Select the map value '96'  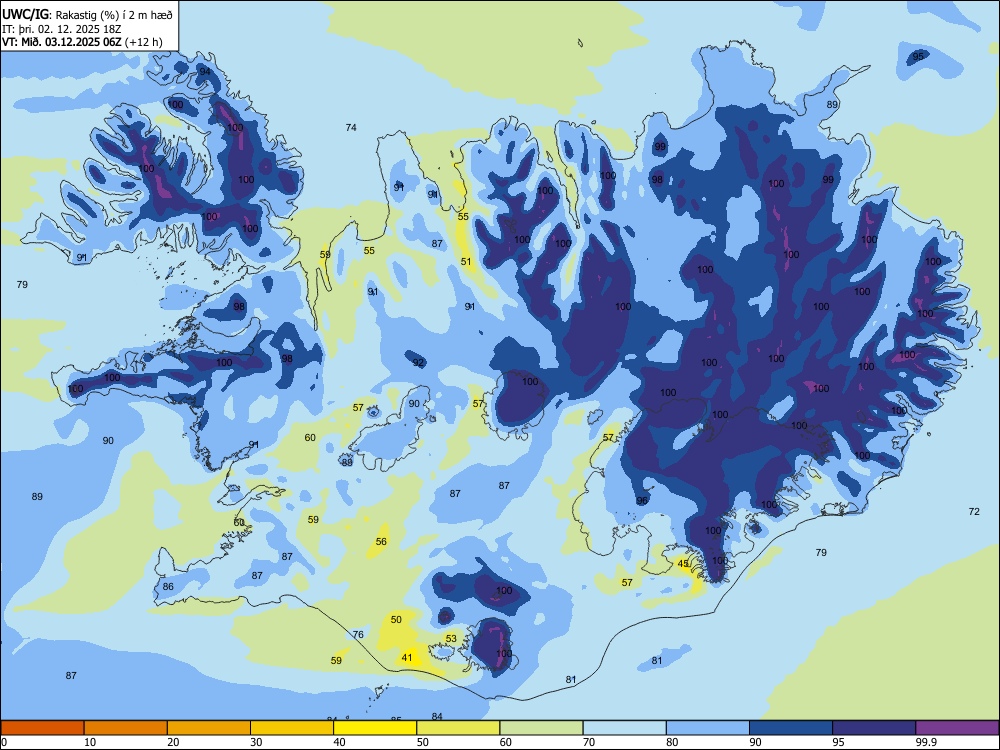[642, 501]
